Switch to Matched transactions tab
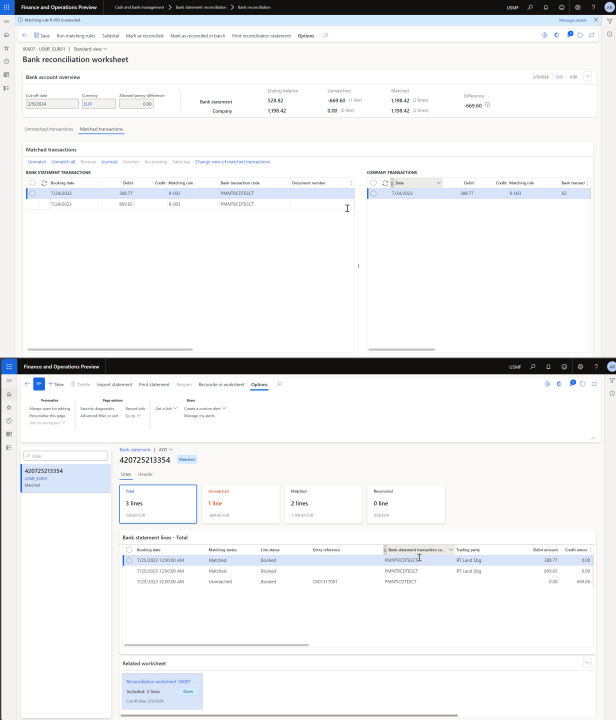Image resolution: width=616 pixels, height=720 pixels. [101, 129]
